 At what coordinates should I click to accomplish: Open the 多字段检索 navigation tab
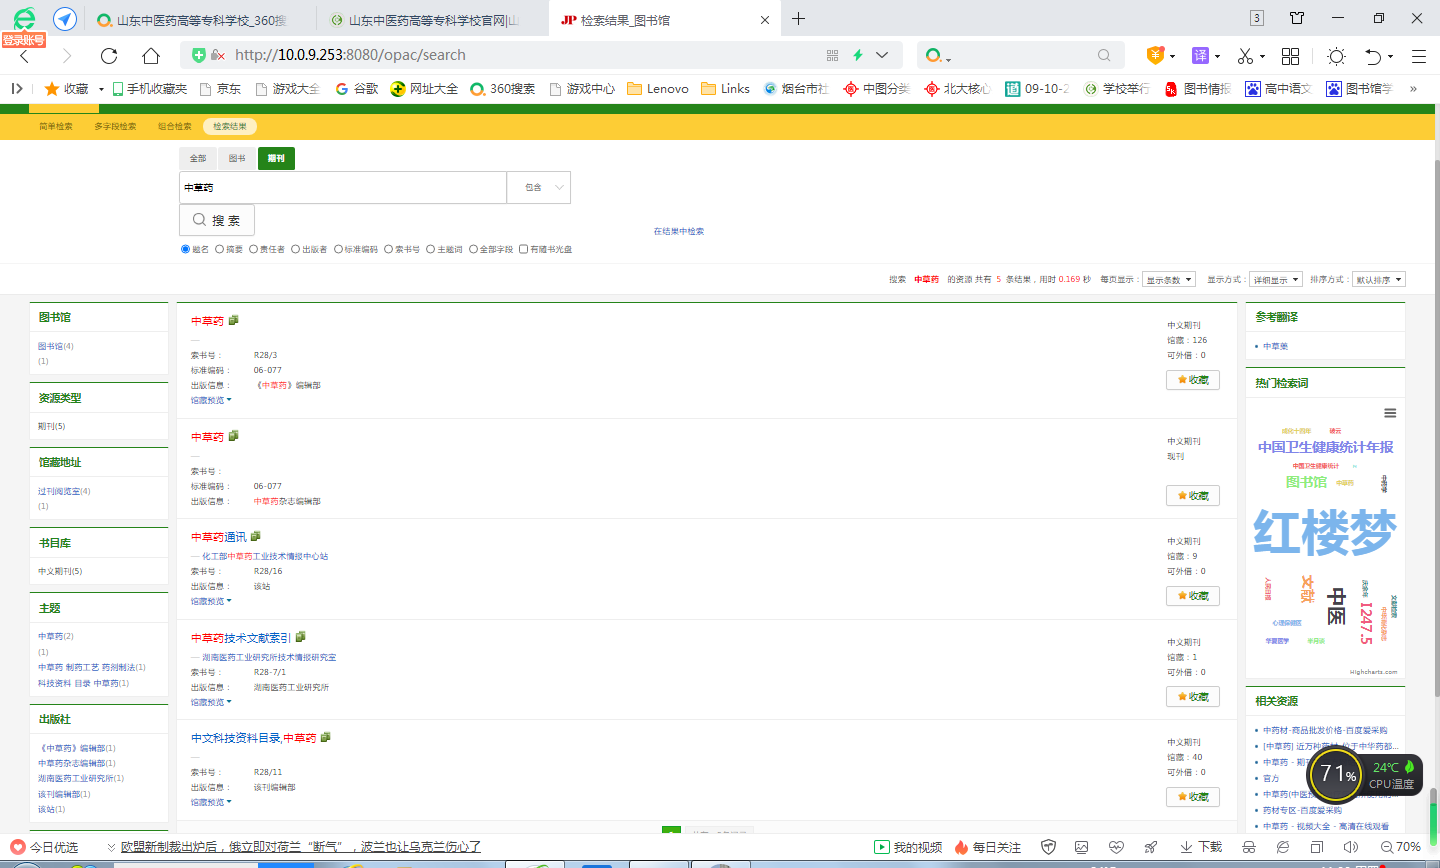pyautogui.click(x=115, y=126)
